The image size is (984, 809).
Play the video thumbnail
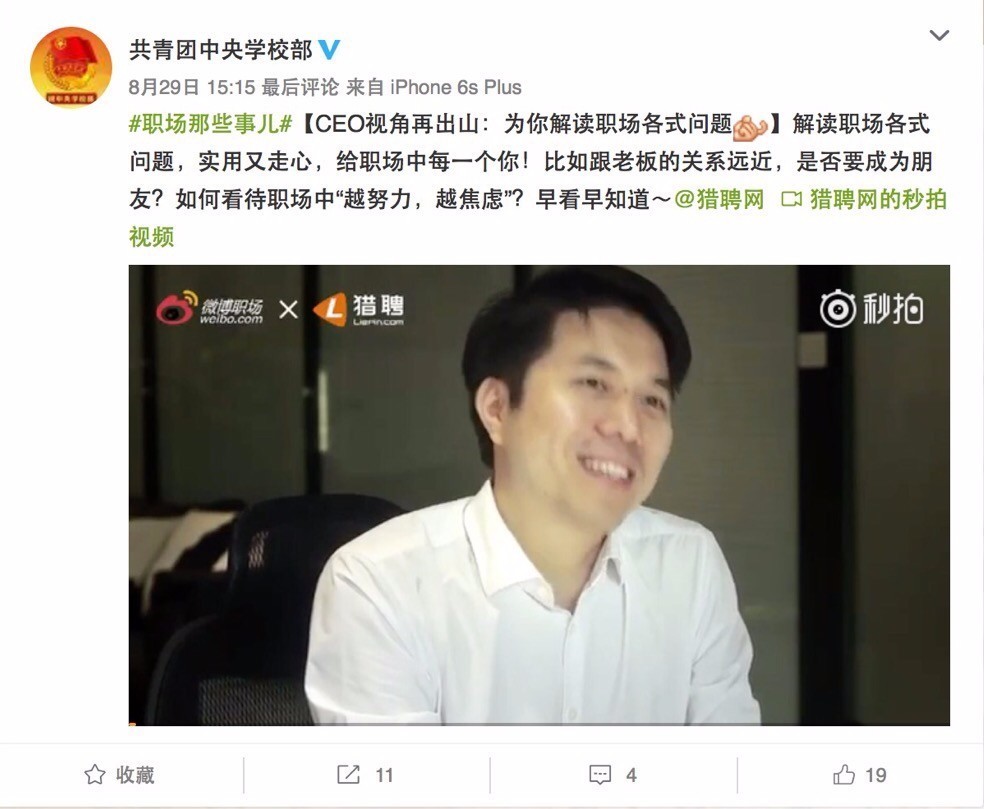pyautogui.click(x=539, y=495)
